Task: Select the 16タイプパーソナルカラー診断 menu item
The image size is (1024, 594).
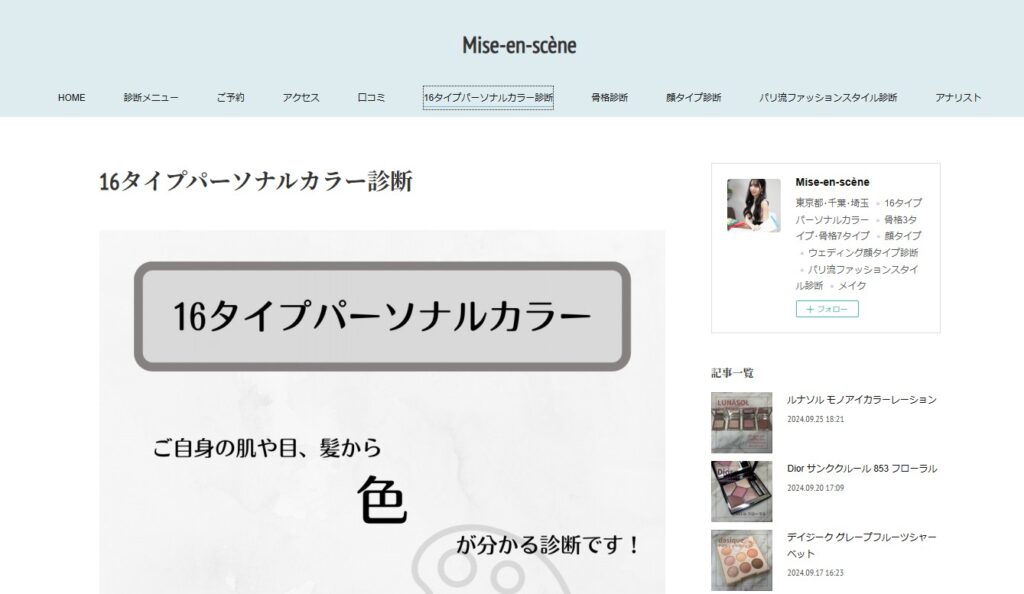Action: coord(488,98)
